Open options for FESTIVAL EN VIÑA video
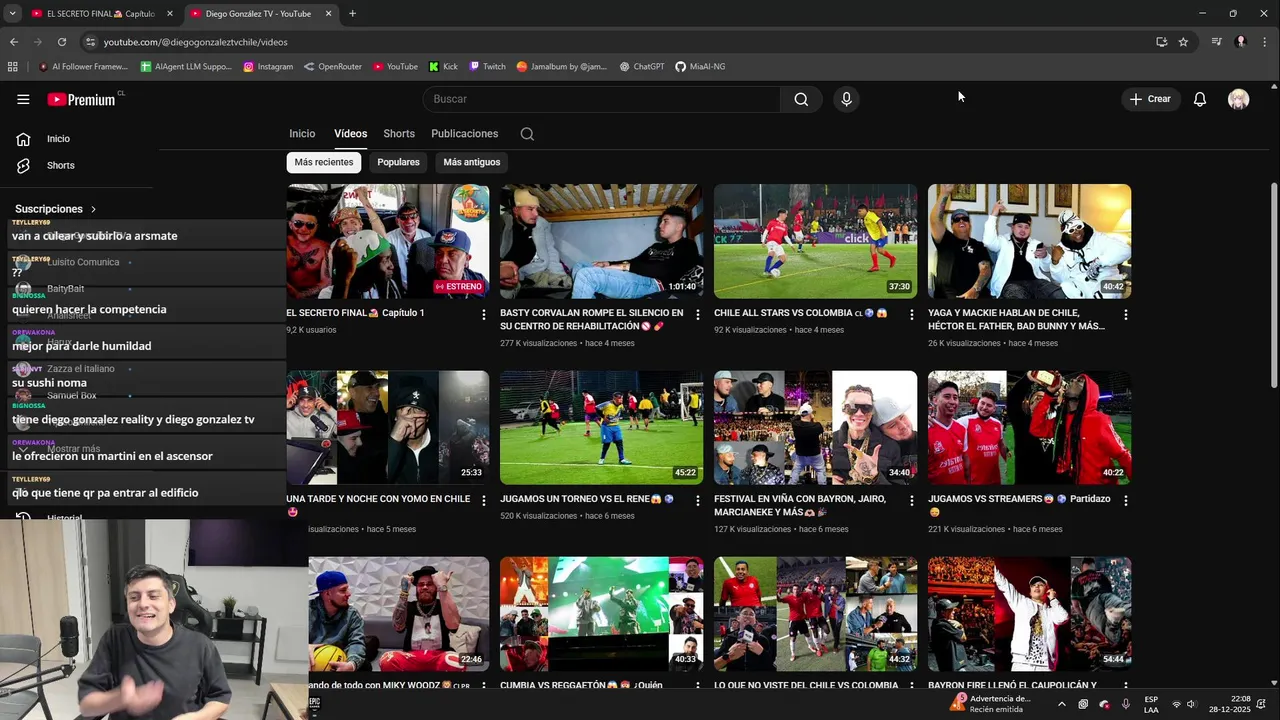1280x720 pixels. [912, 500]
